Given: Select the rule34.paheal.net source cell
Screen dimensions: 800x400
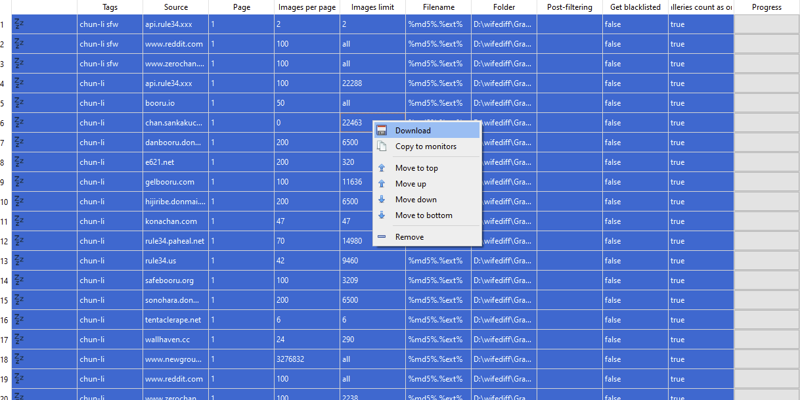Looking at the screenshot, I should coord(176,241).
